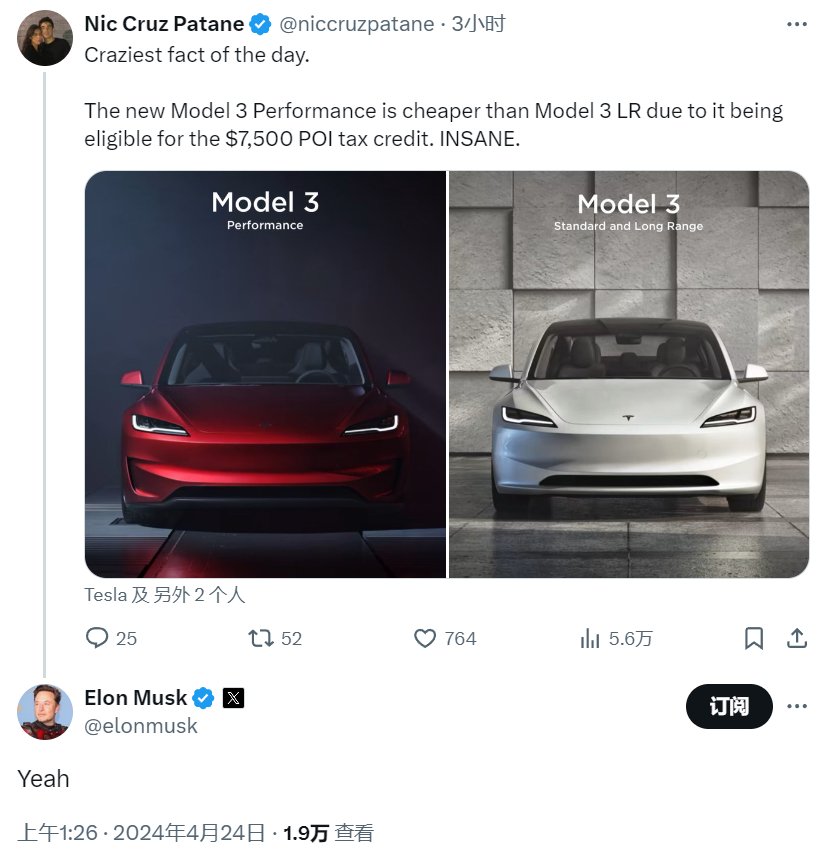Open the tweet view analytics icon
820x850 pixels.
click(x=590, y=638)
